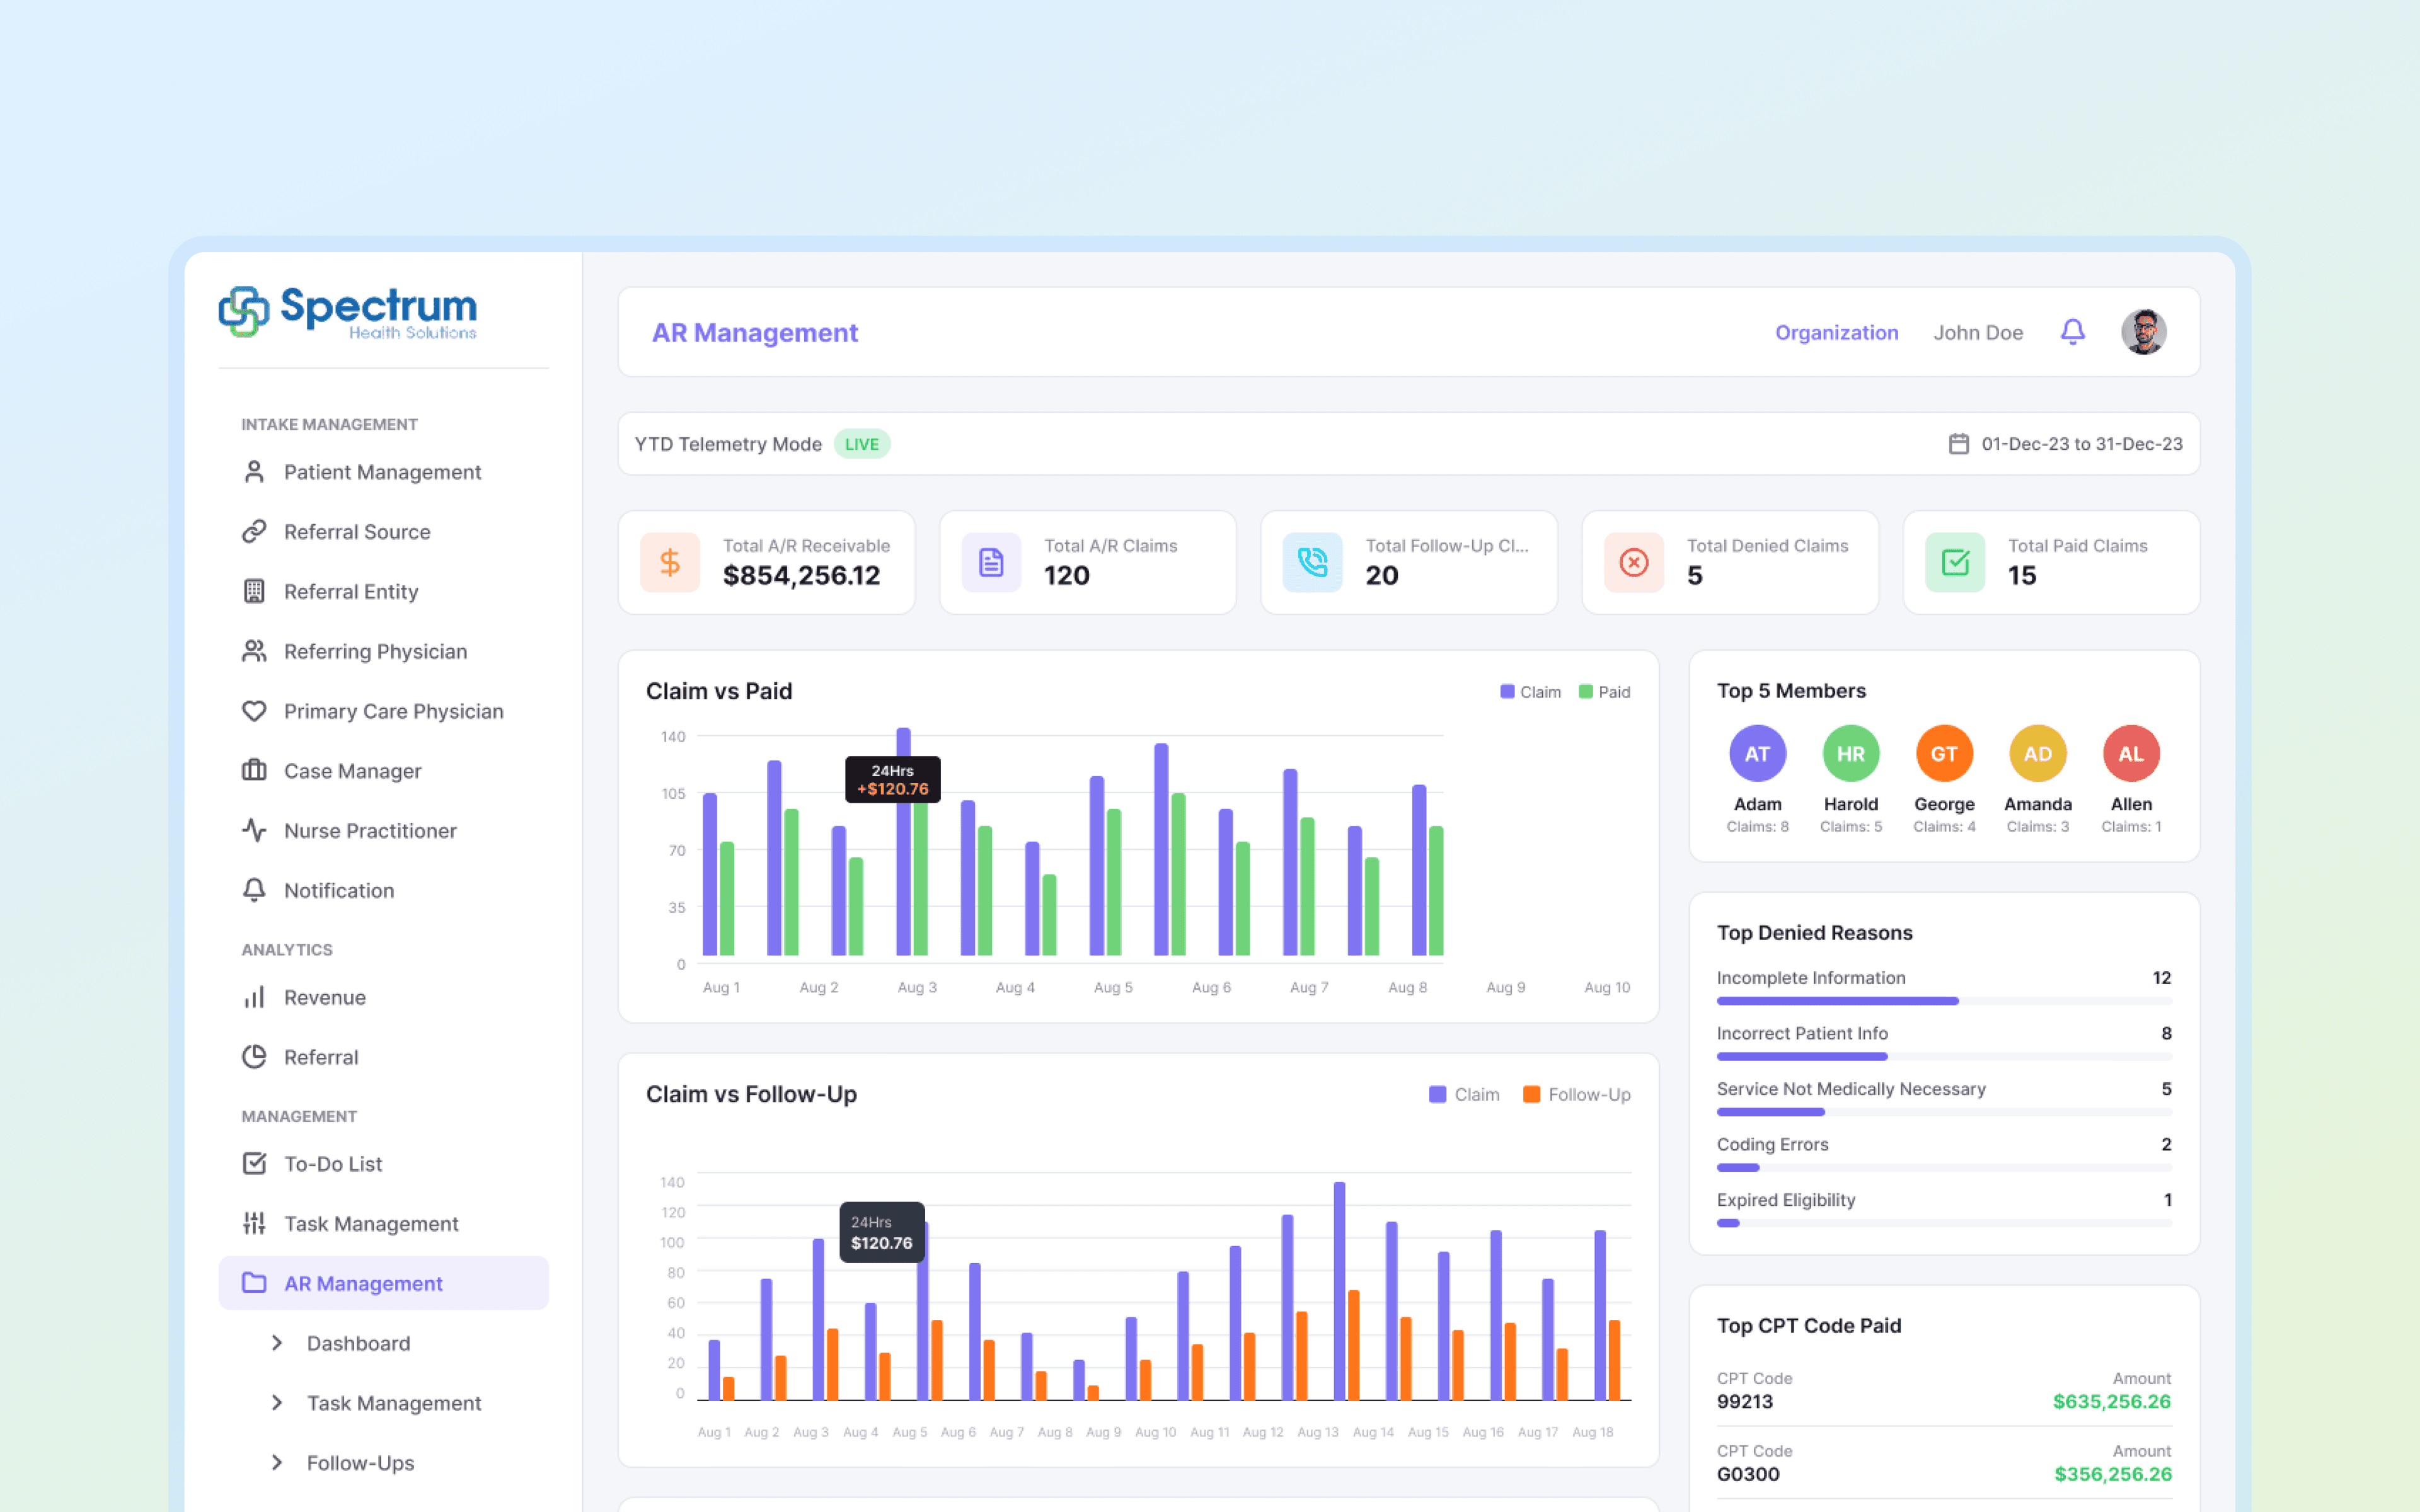Click the Aug 5 label in Claim vs Paid
Screen dimensions: 2420x1512
[x=1113, y=988]
